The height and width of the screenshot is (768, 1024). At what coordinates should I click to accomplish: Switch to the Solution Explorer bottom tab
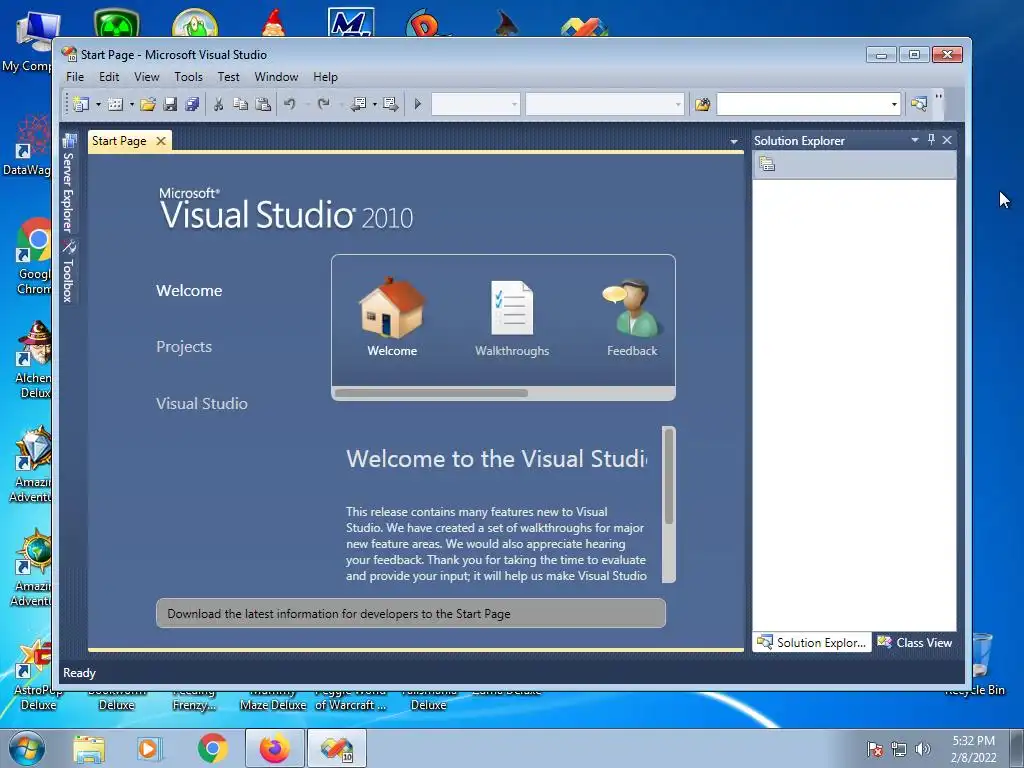[812, 643]
